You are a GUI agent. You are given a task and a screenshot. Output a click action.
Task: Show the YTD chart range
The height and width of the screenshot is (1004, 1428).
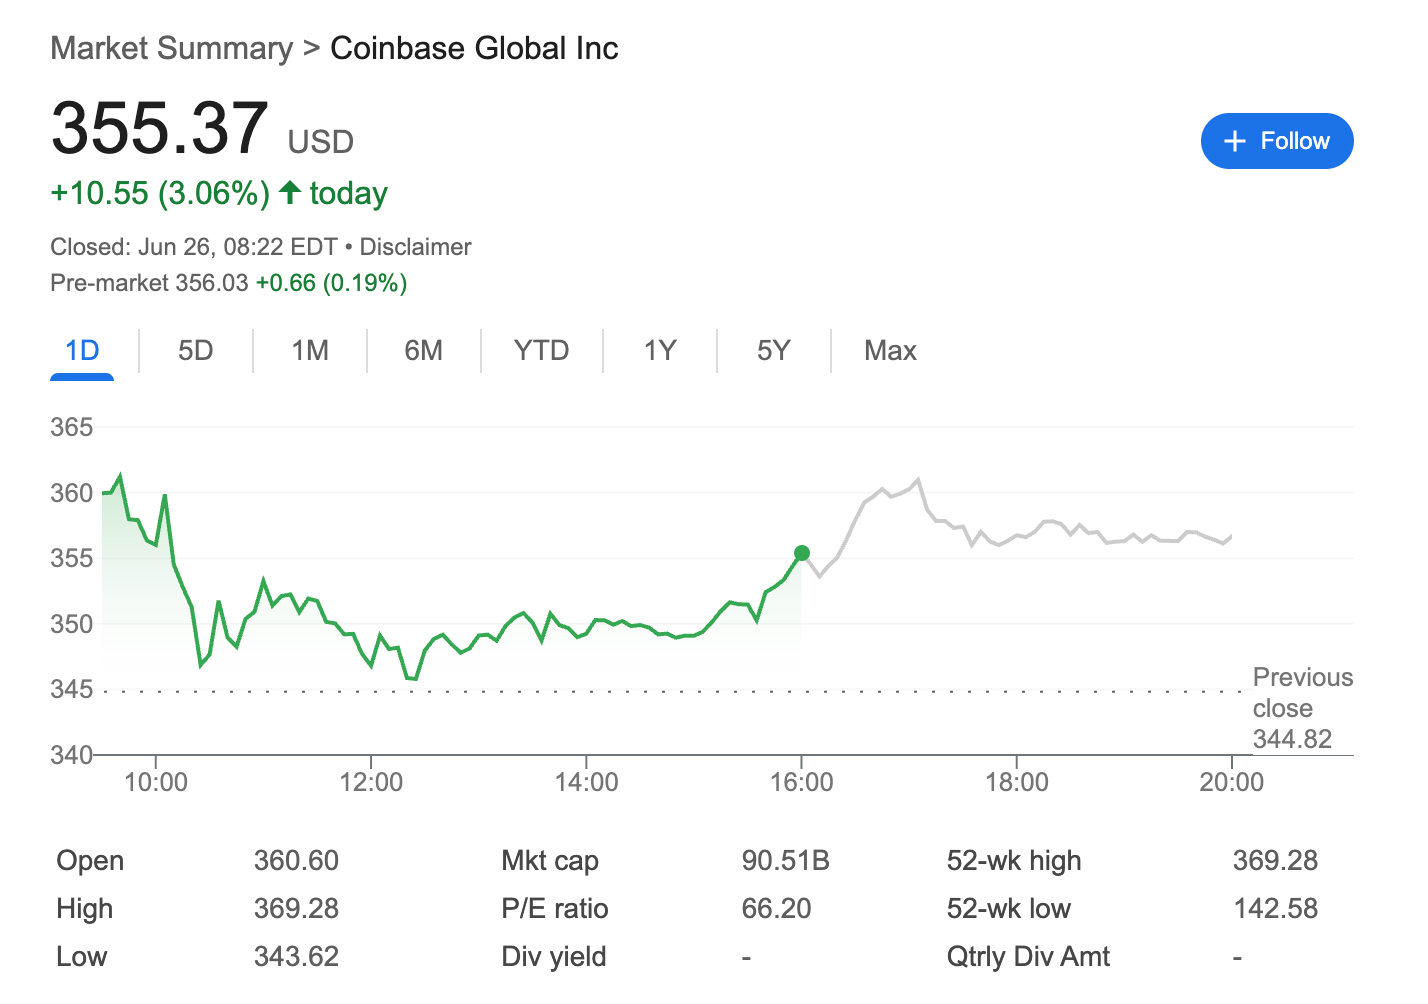pos(542,351)
